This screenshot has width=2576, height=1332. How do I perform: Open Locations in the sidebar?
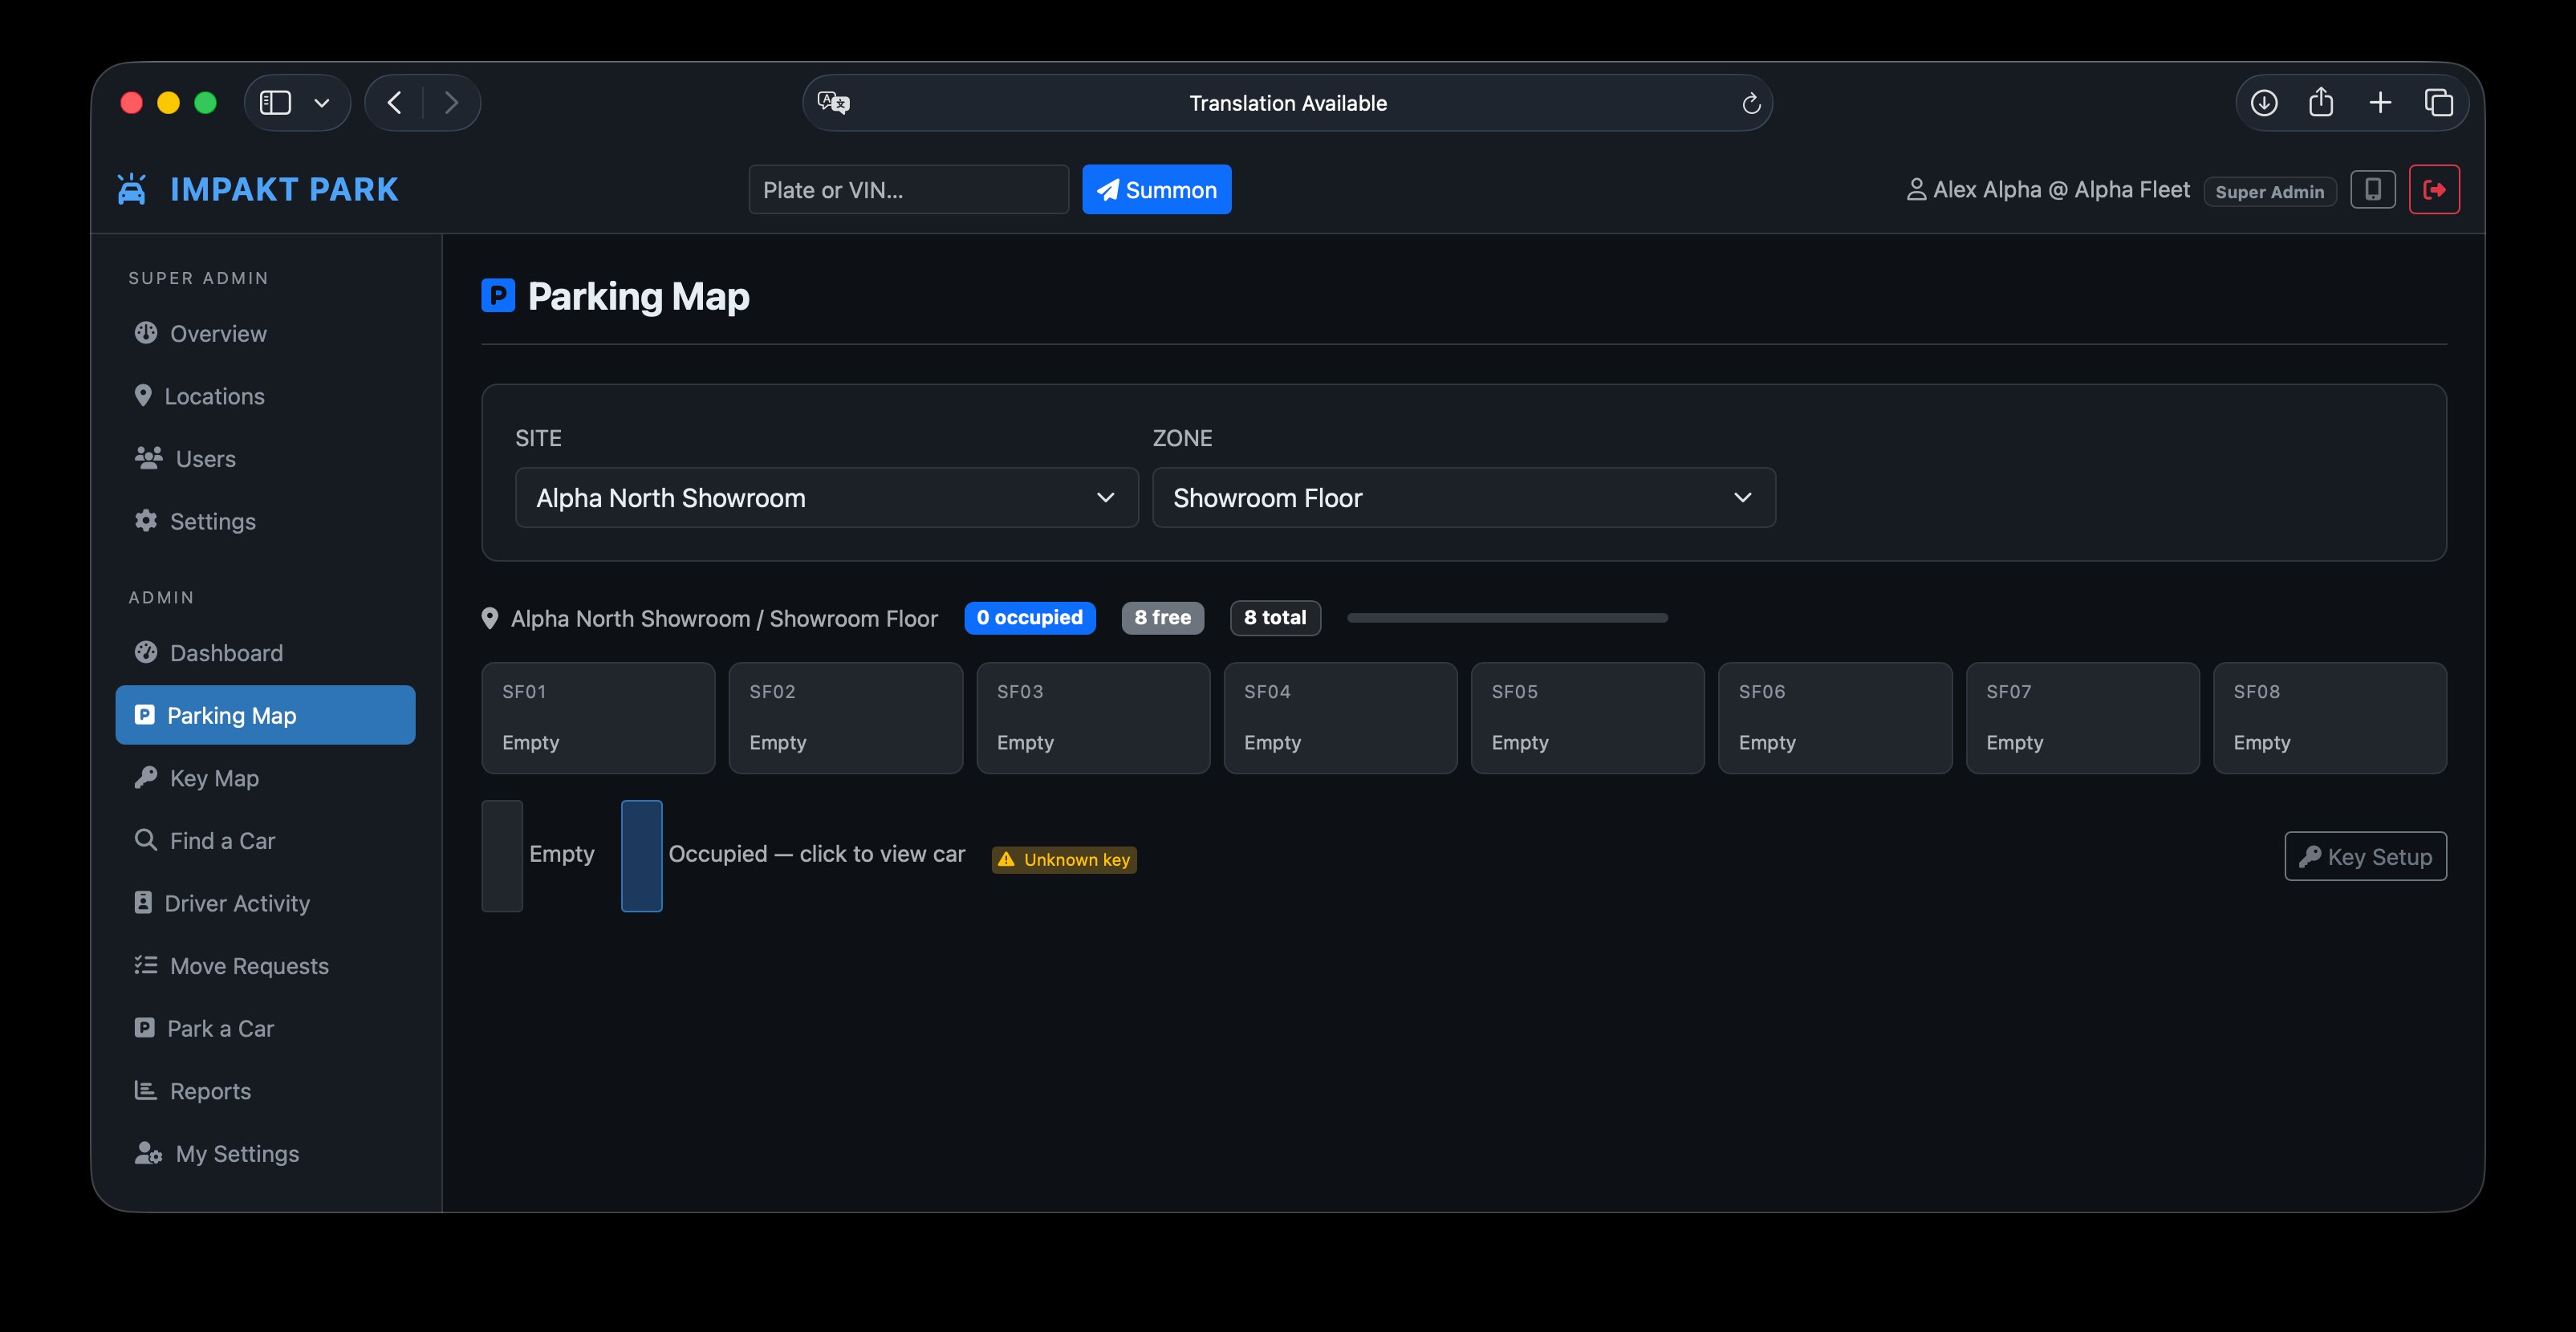pyautogui.click(x=265, y=396)
